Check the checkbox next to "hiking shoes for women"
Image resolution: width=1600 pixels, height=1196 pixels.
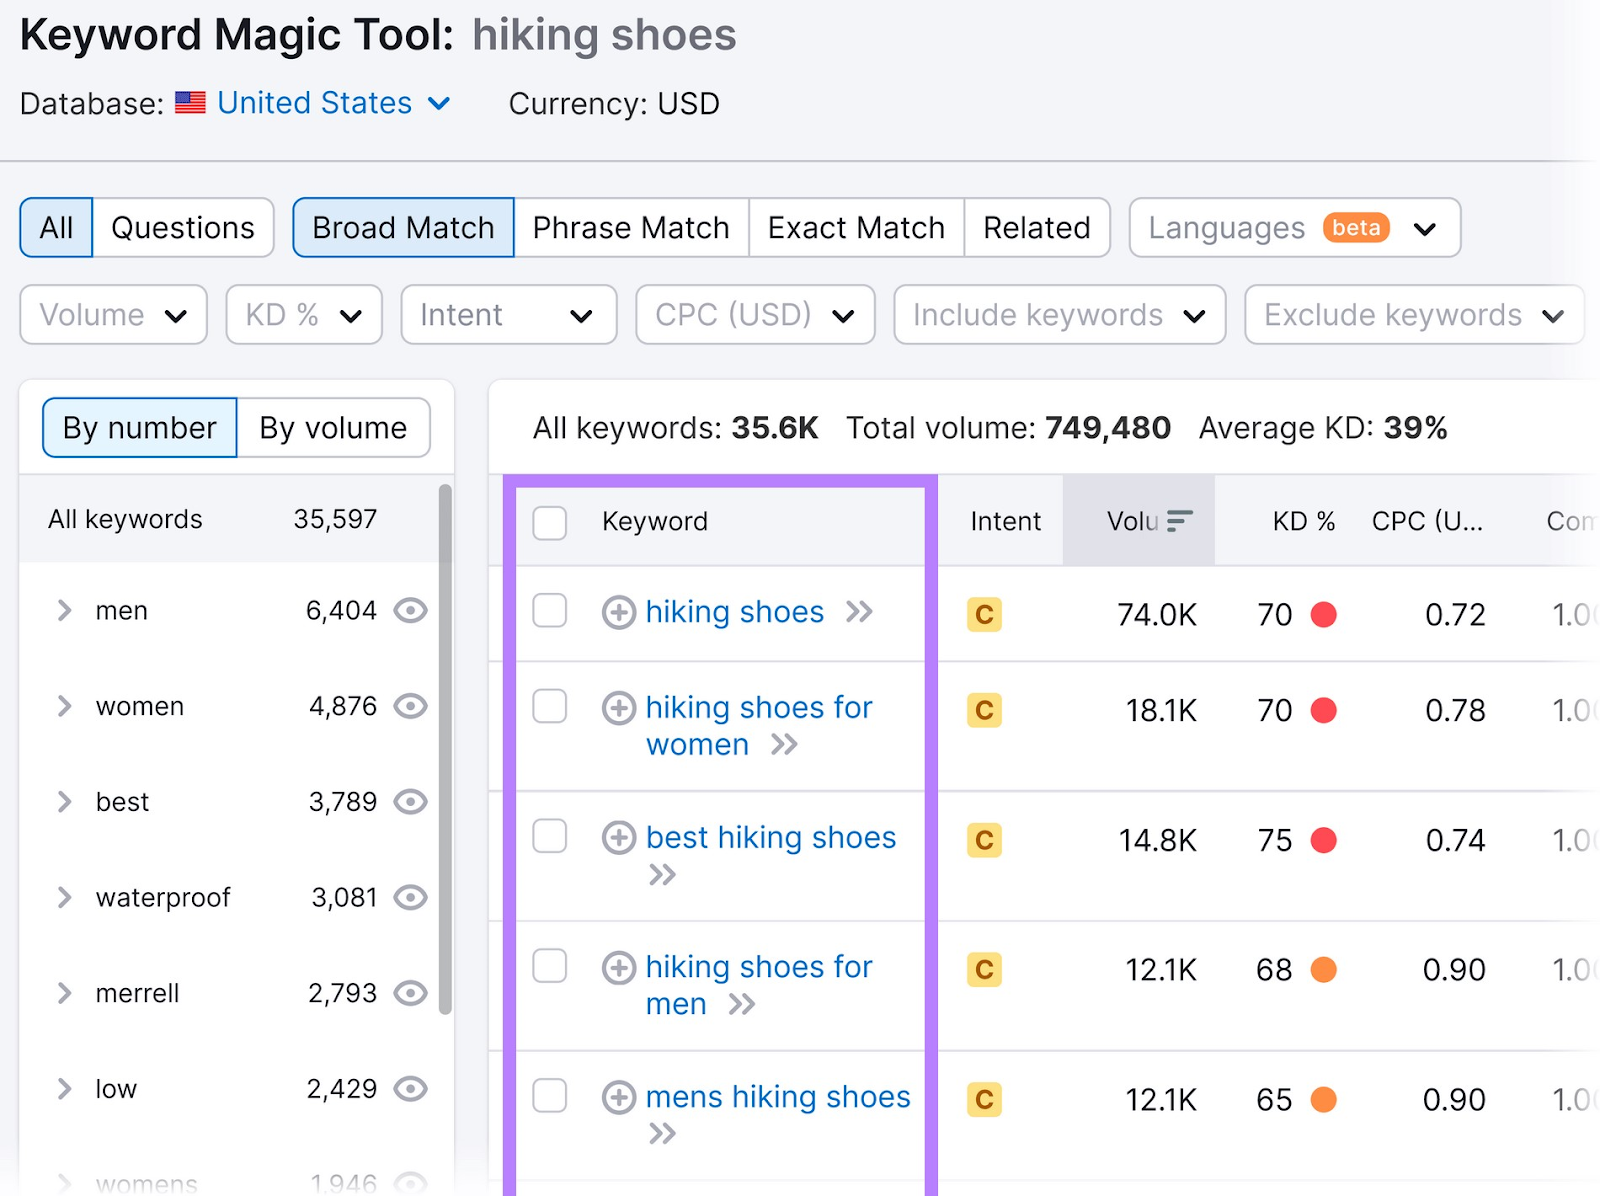coord(549,707)
